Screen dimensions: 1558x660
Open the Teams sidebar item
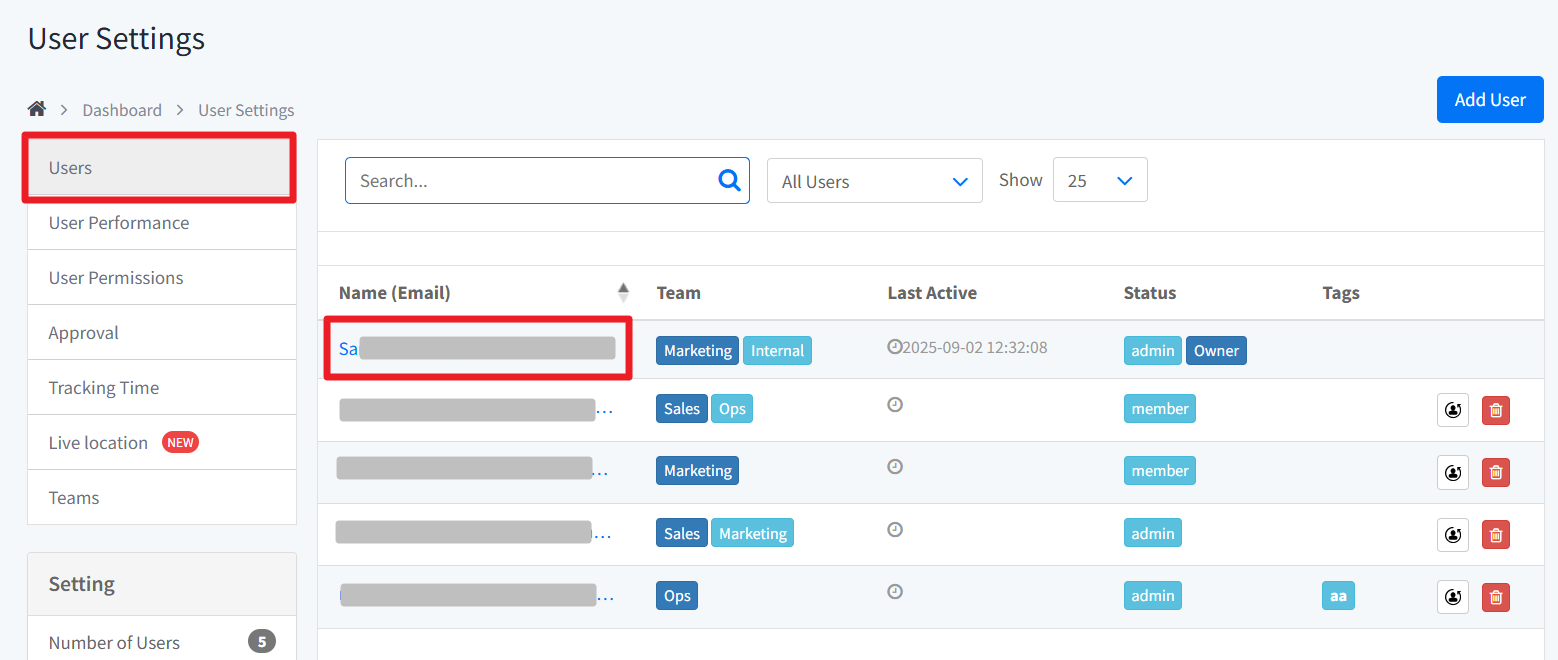[74, 498]
